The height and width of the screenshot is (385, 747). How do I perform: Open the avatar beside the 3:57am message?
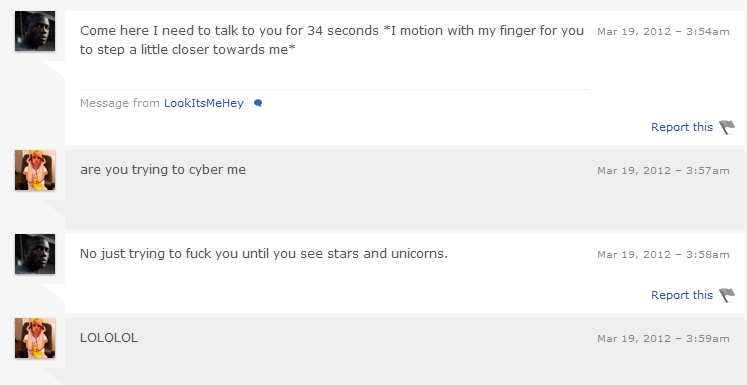(35, 170)
